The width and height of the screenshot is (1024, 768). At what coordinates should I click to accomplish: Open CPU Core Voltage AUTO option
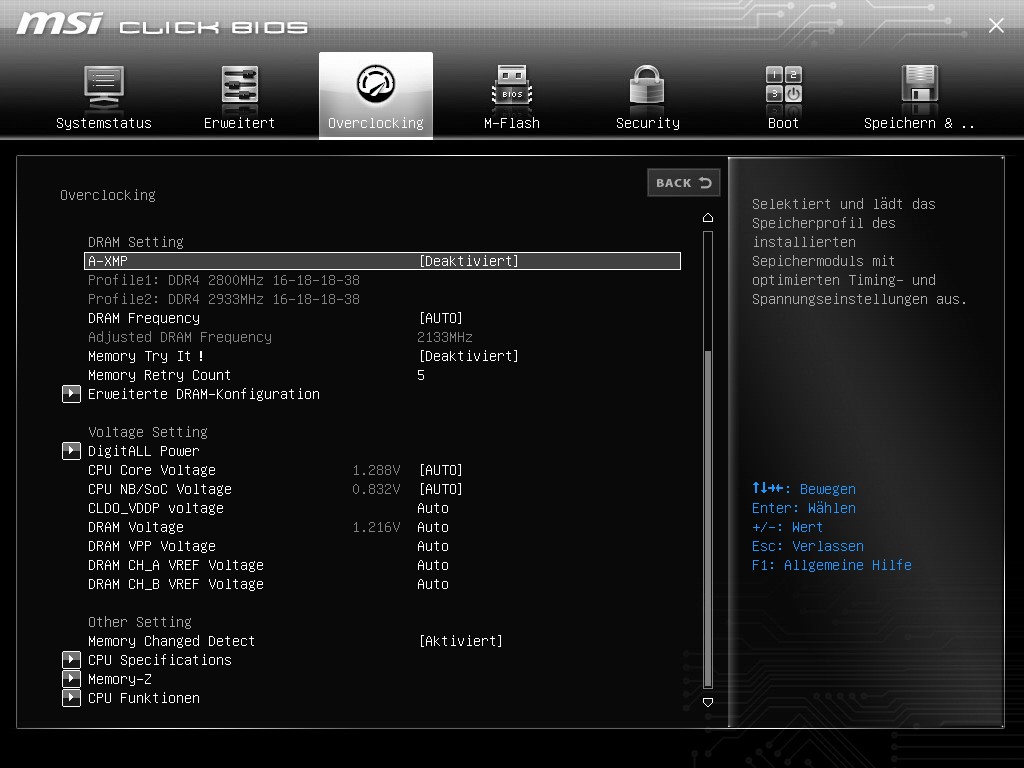pos(441,470)
